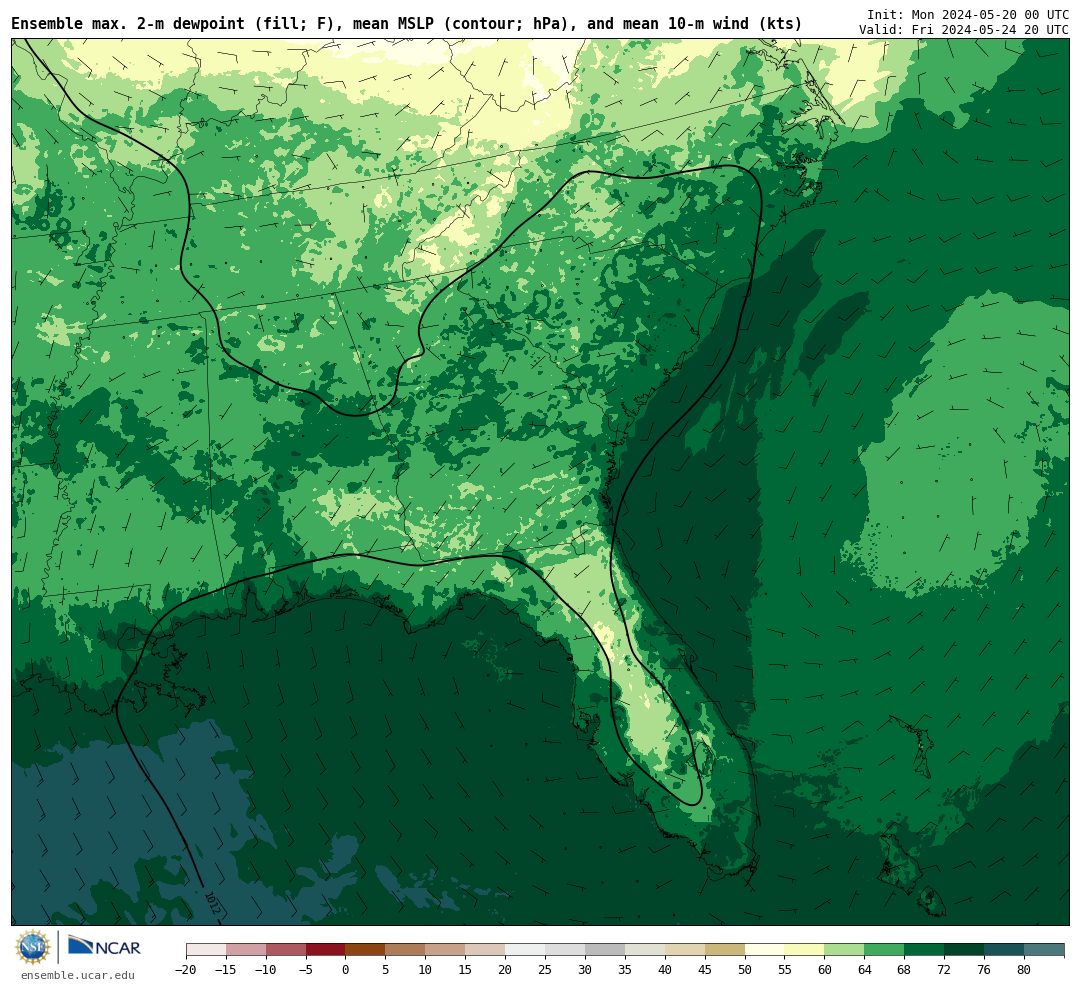Pick the pale beige 15 to 20 swatch
Image resolution: width=1080 pixels, height=988 pixels.
486,950
